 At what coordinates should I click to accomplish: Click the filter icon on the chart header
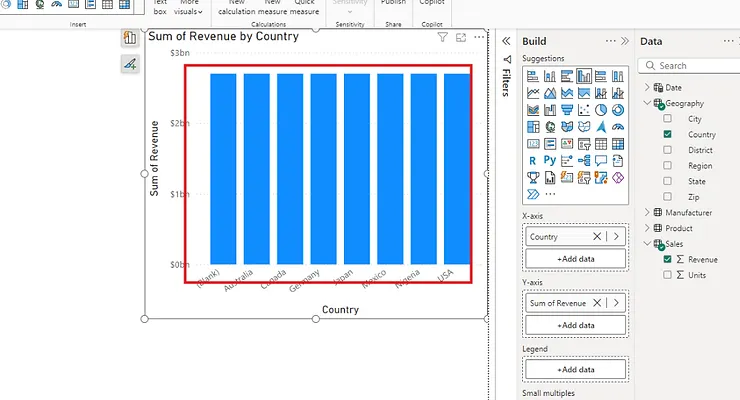(442, 37)
